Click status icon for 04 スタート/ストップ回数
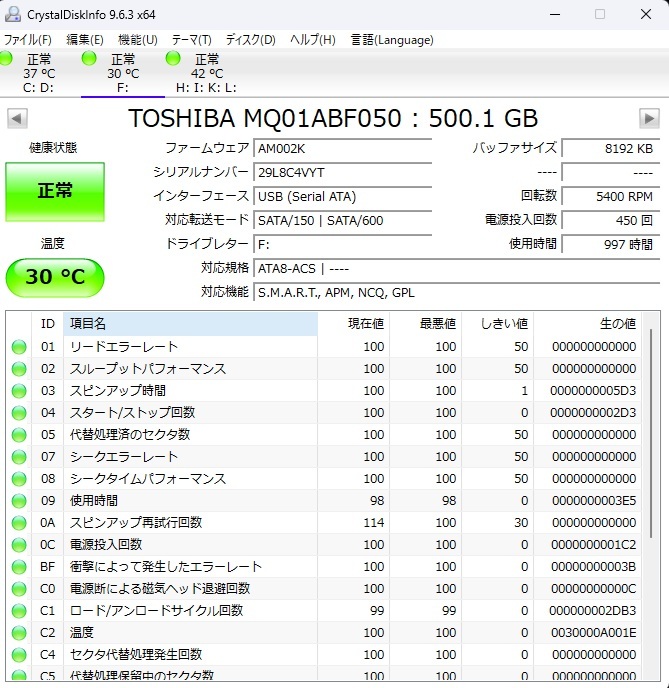Image resolution: width=669 pixels, height=688 pixels. click(x=19, y=413)
